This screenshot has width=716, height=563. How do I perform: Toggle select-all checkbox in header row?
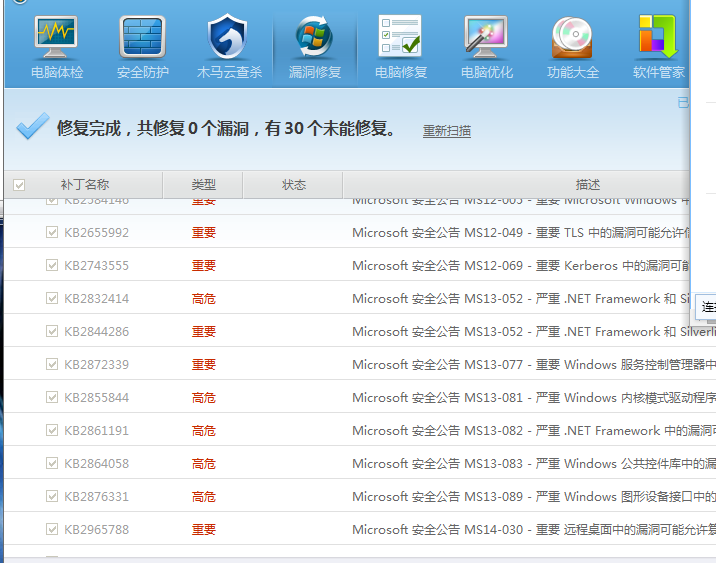19,185
